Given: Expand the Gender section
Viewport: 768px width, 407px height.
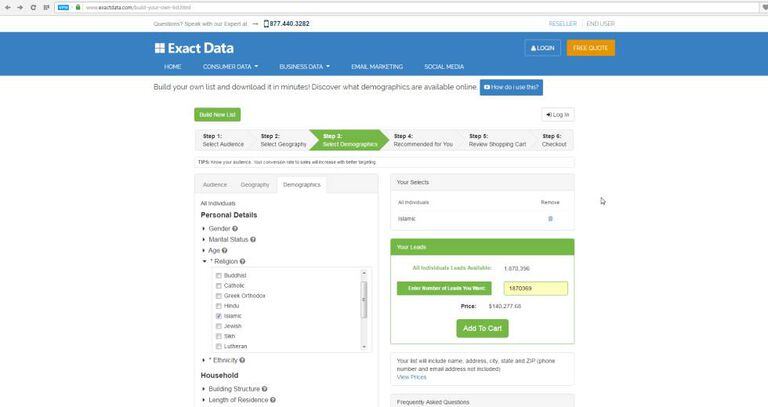Looking at the screenshot, I should (205, 229).
